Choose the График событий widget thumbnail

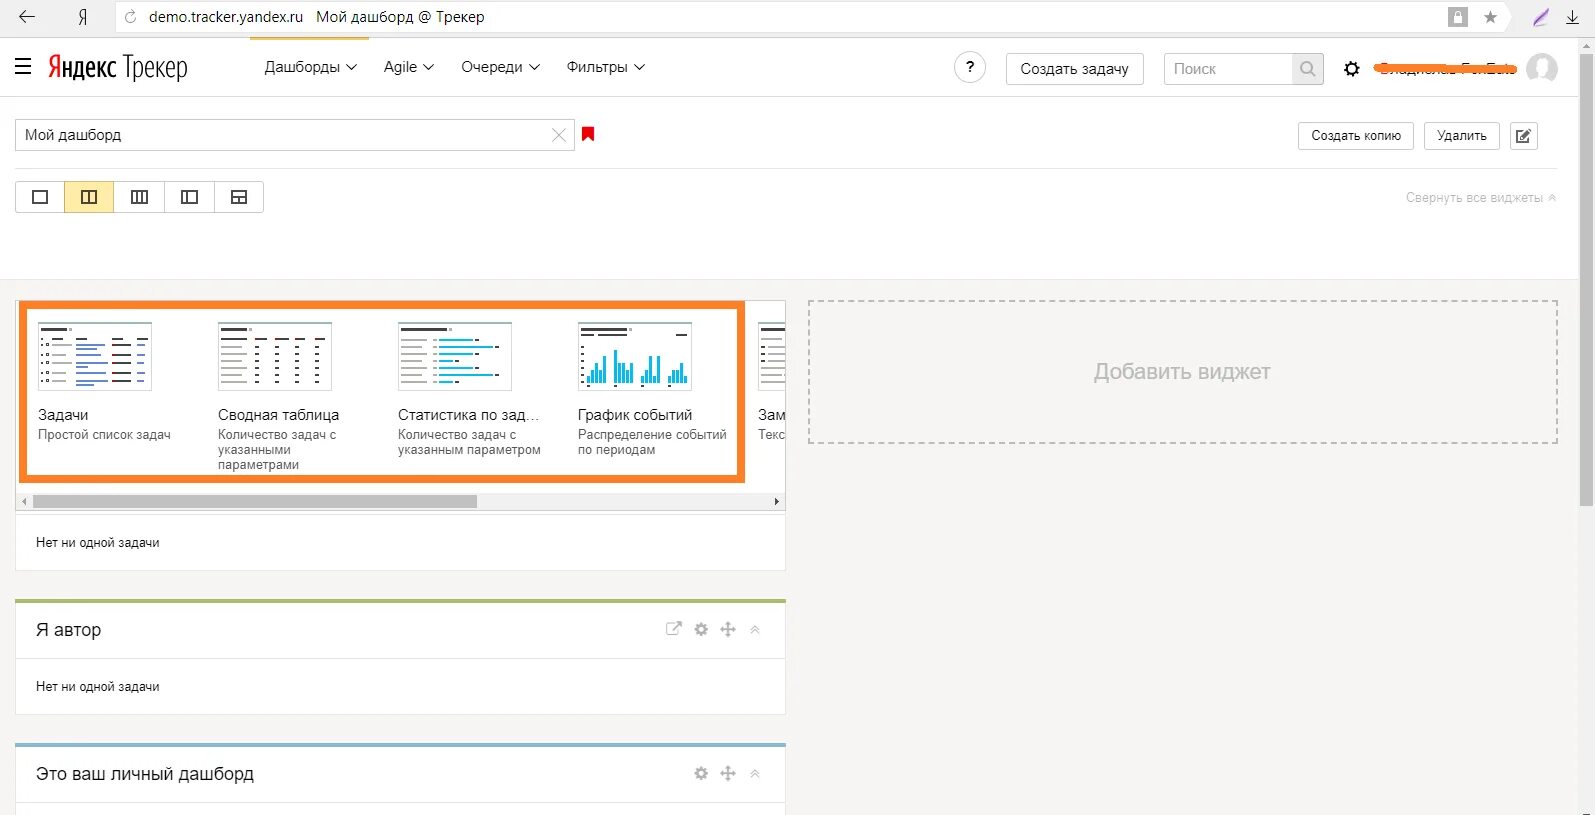635,356
